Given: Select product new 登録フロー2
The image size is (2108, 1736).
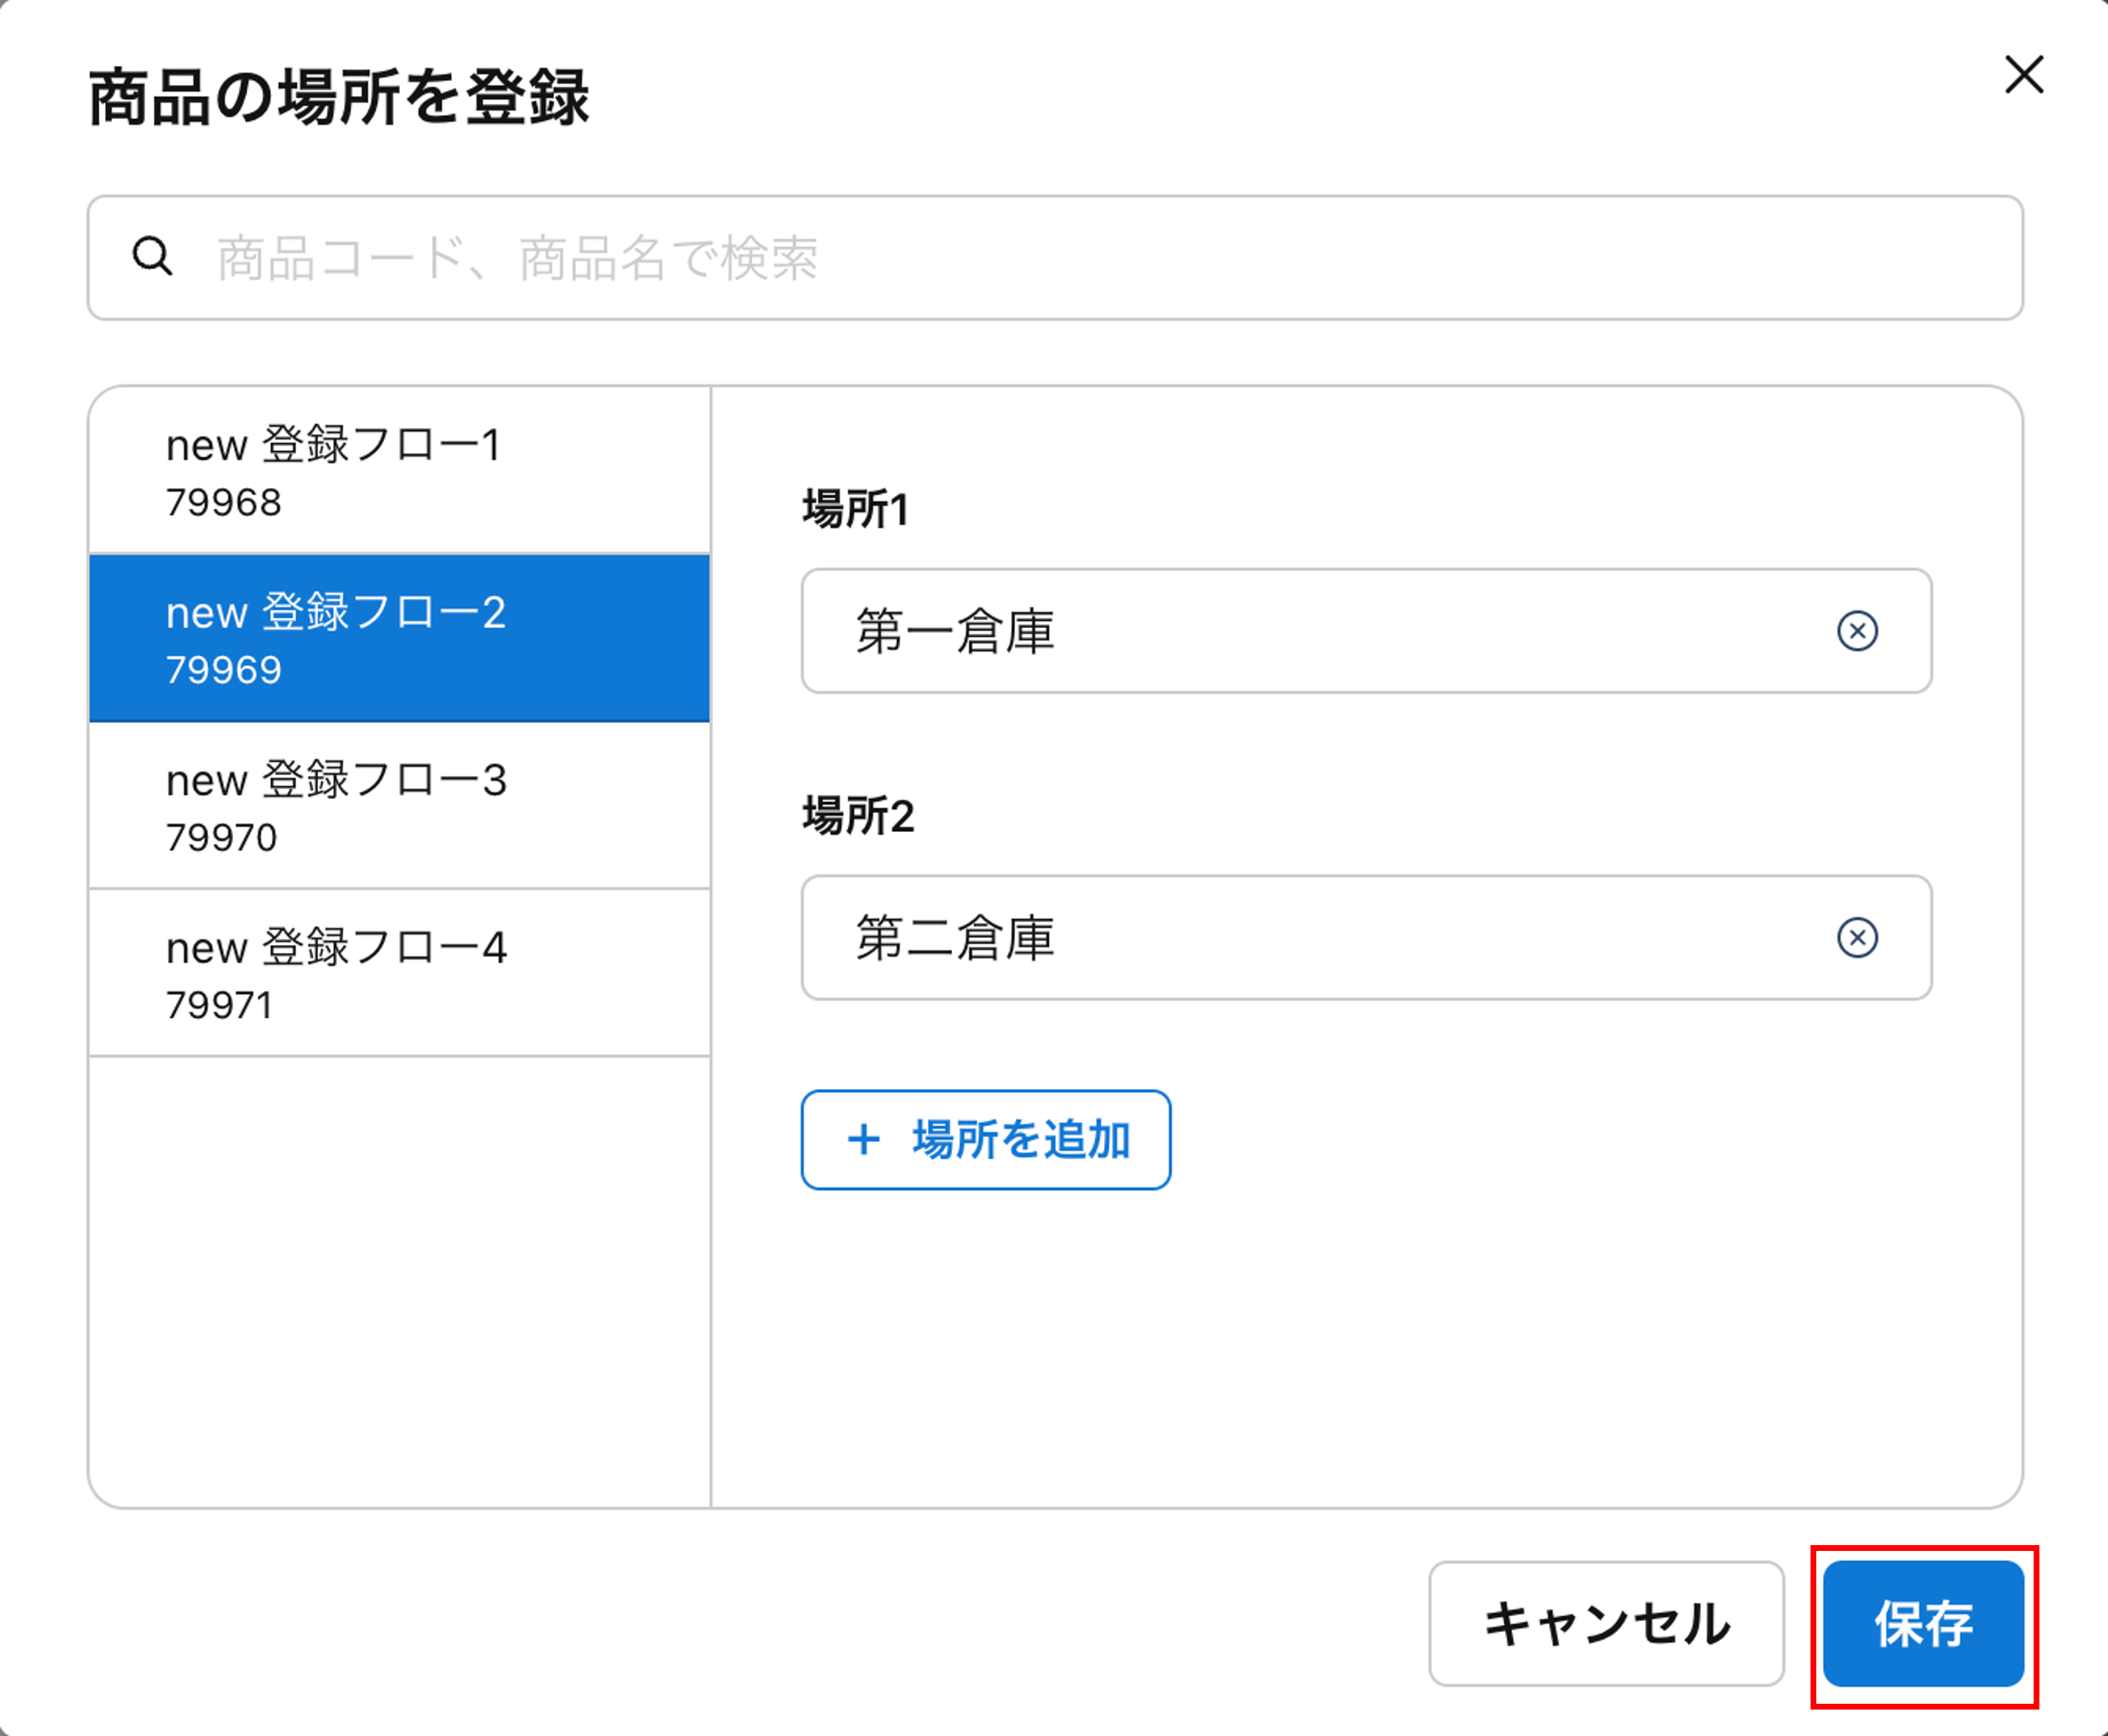Looking at the screenshot, I should (399, 638).
